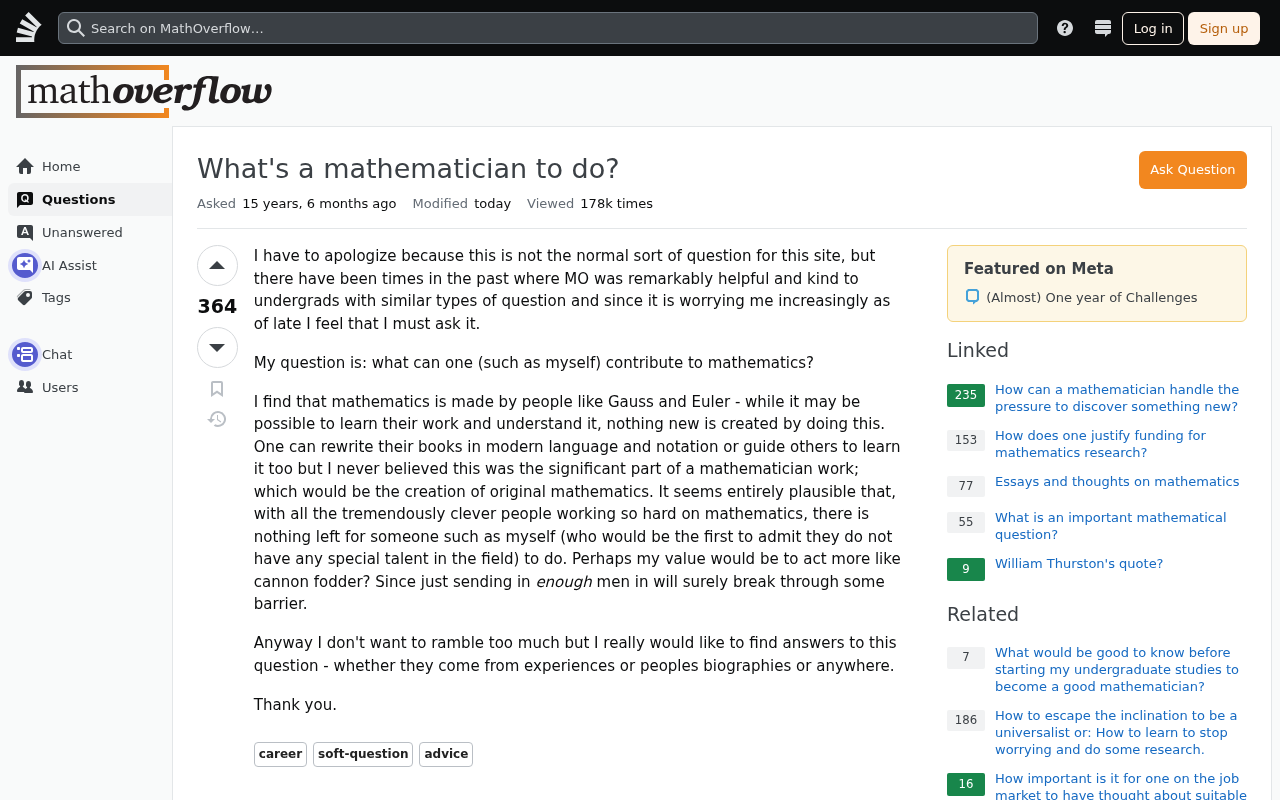
Task: Click the Log in button
Action: pyautogui.click(x=1153, y=28)
